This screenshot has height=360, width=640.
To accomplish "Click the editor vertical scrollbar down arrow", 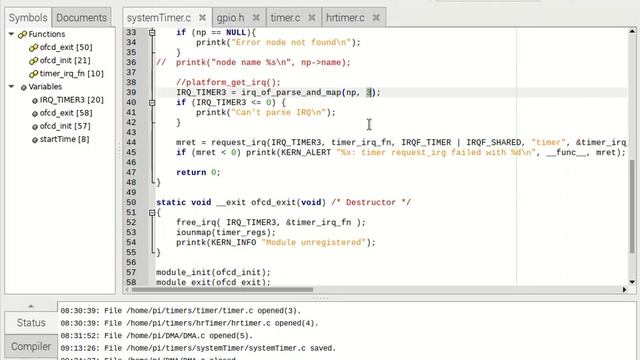I will coord(632,282).
